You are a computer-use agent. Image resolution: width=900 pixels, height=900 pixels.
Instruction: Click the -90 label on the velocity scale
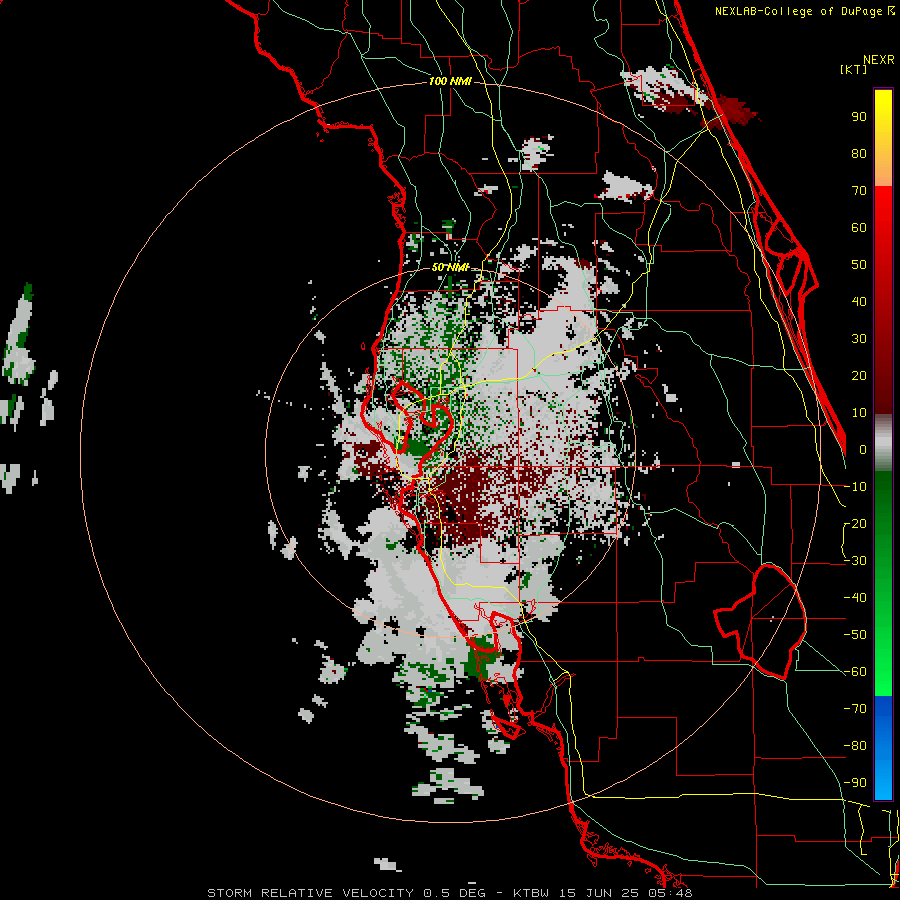(855, 783)
